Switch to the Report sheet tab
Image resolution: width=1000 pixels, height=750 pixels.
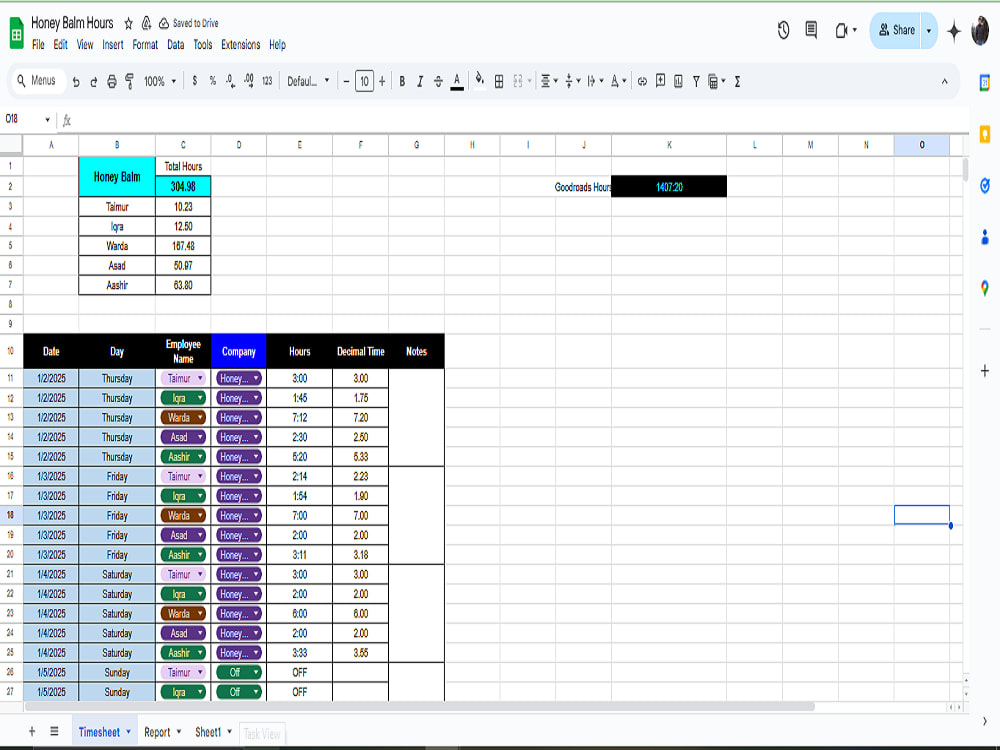point(157,732)
